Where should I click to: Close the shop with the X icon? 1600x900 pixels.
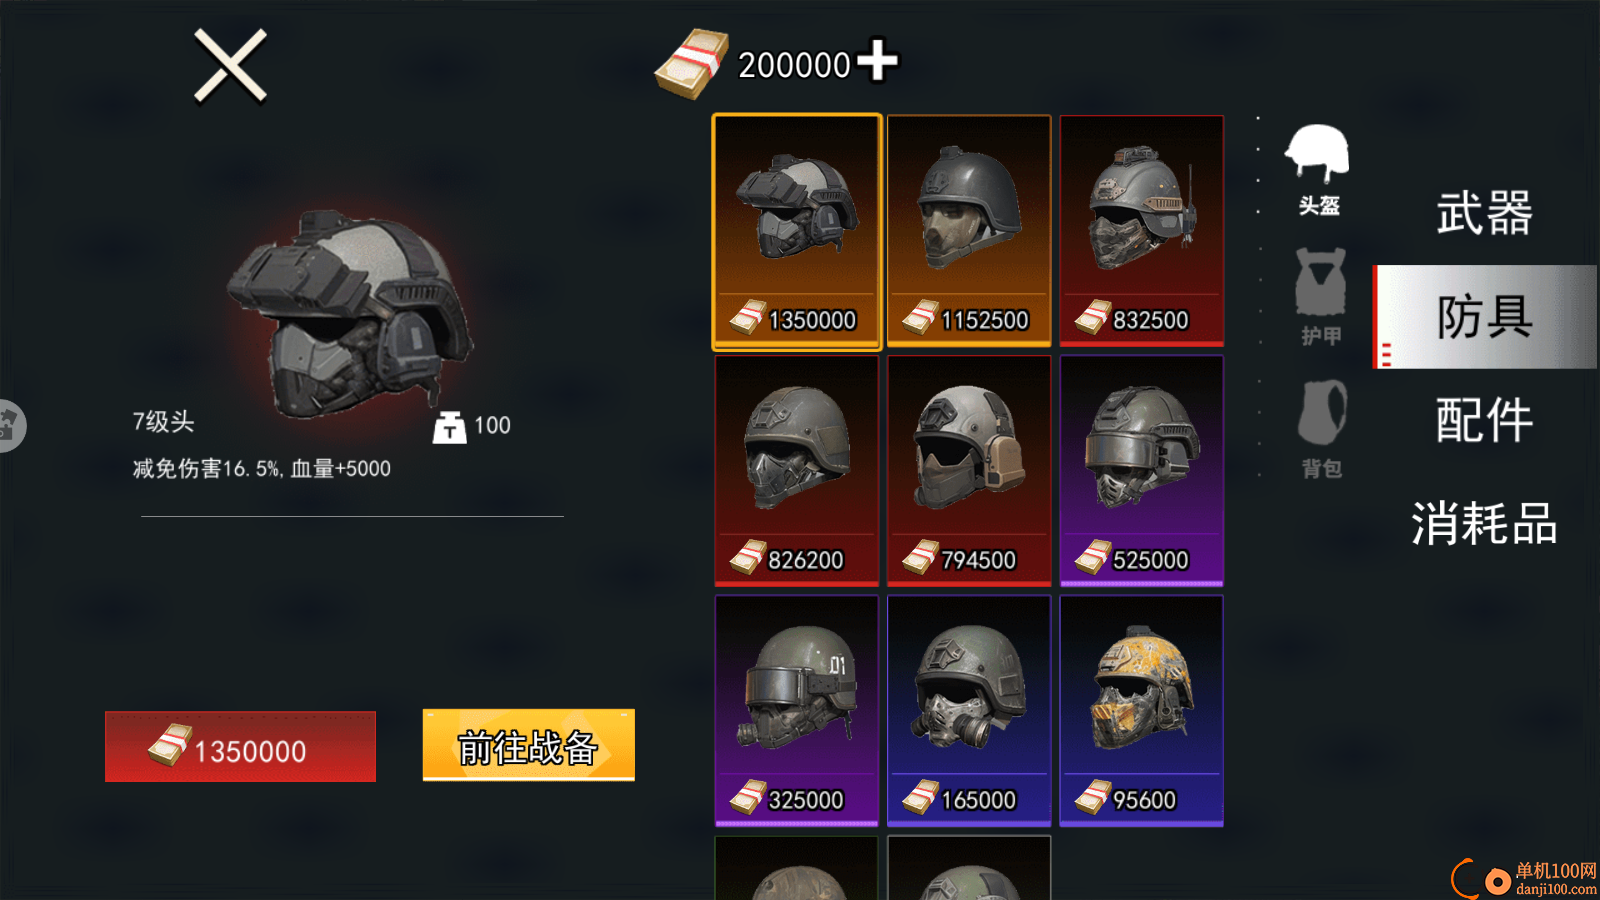pos(230,66)
